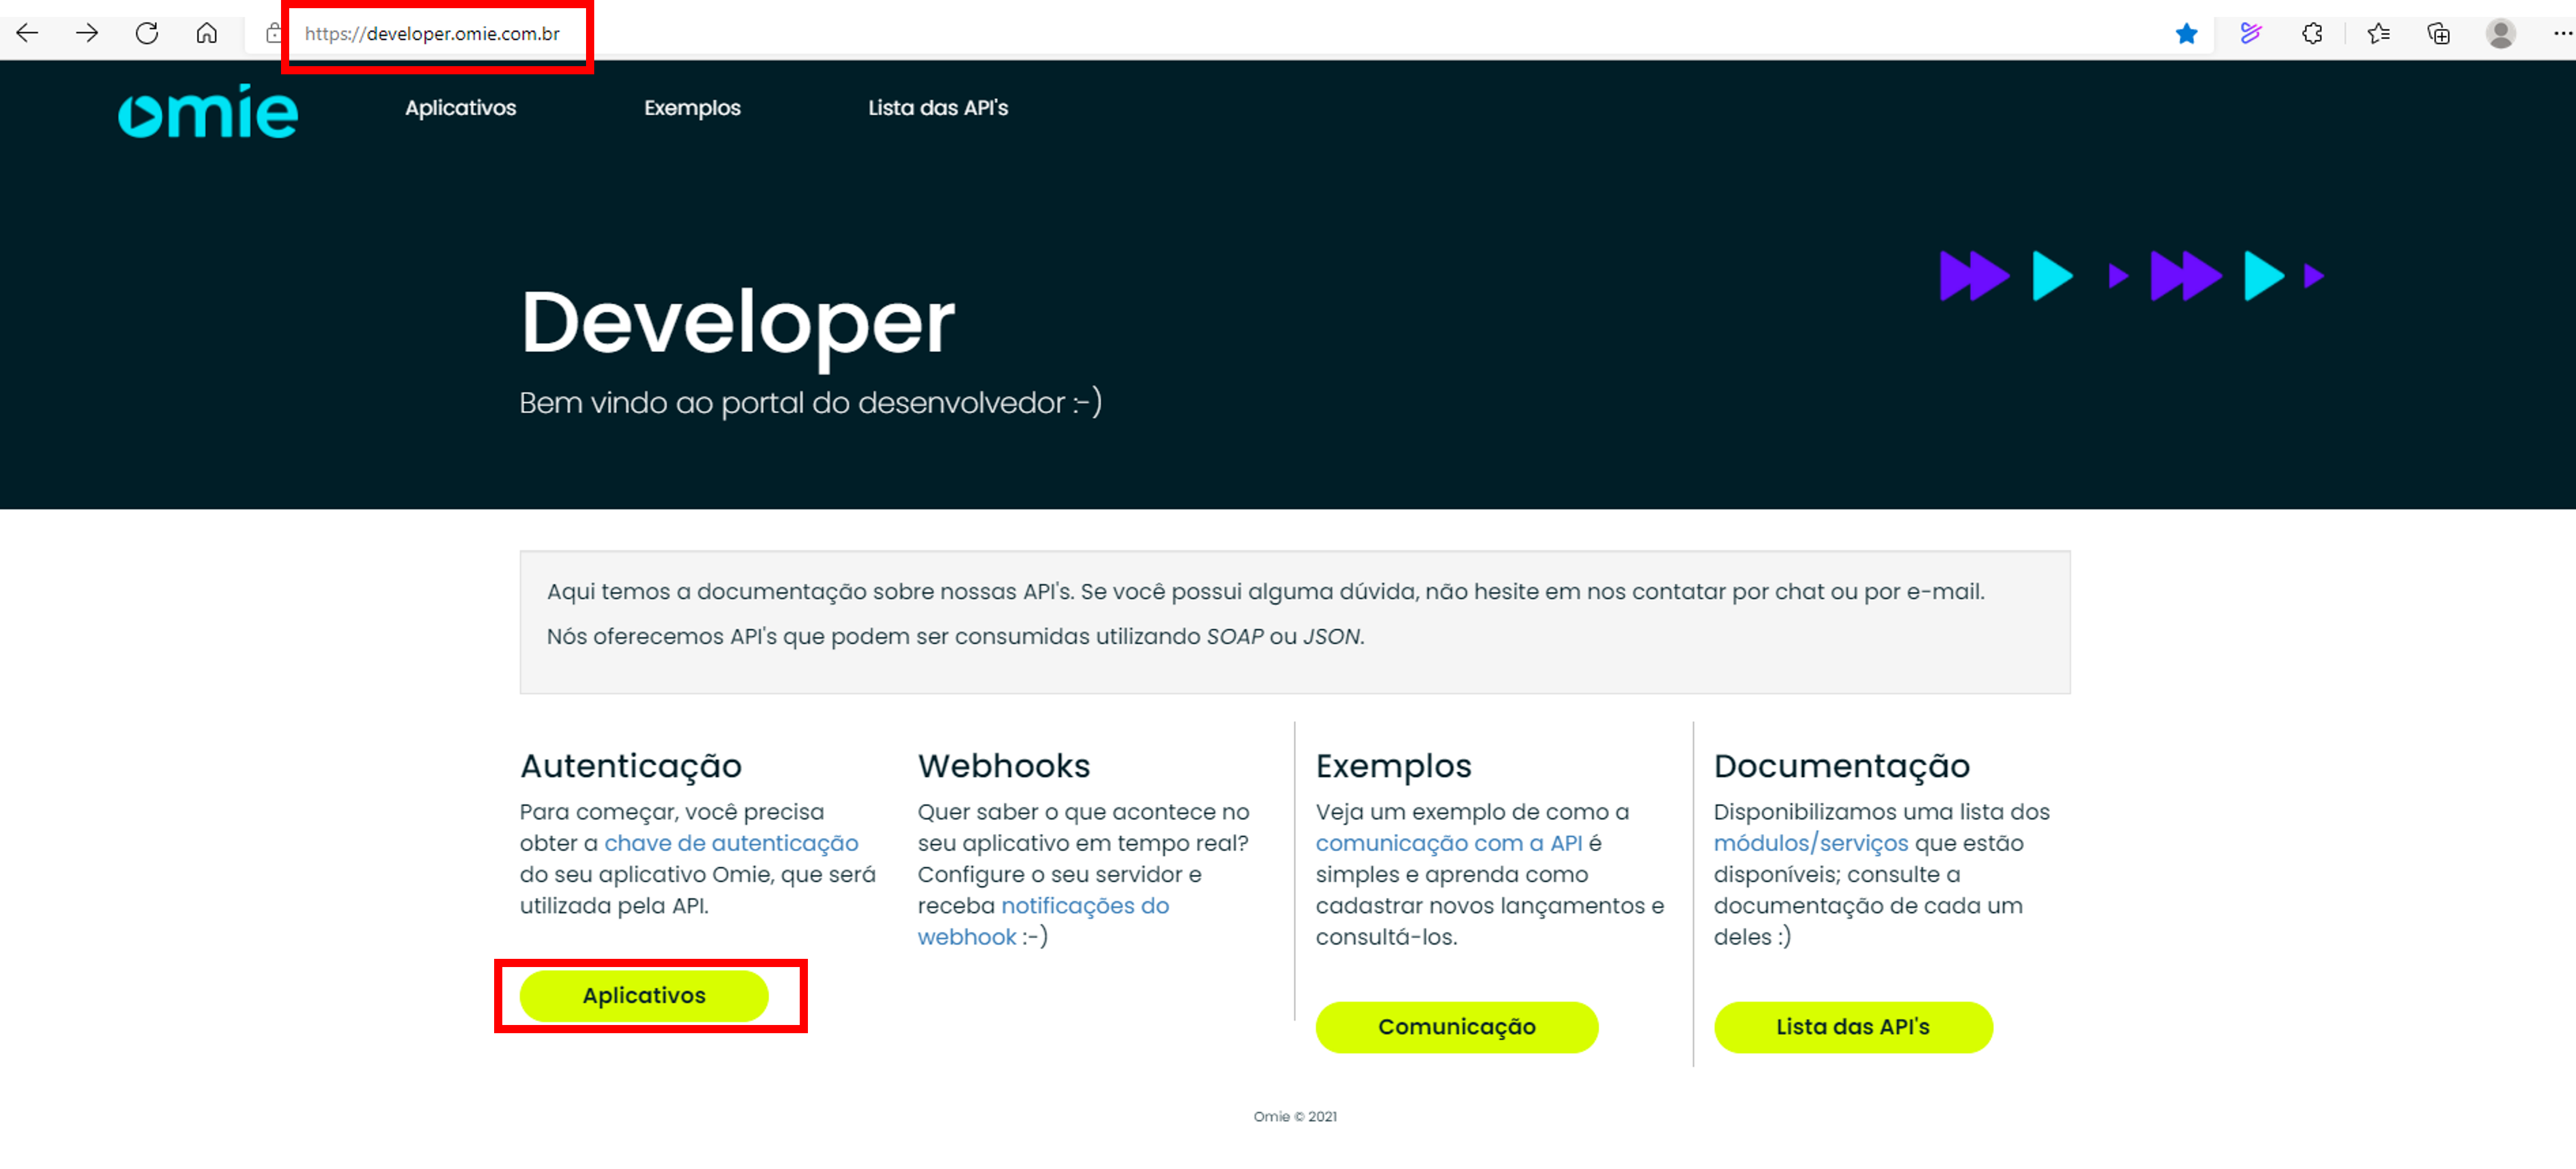The width and height of the screenshot is (2576, 1169).
Task: Open Exemplos in the top navigation
Action: point(692,108)
